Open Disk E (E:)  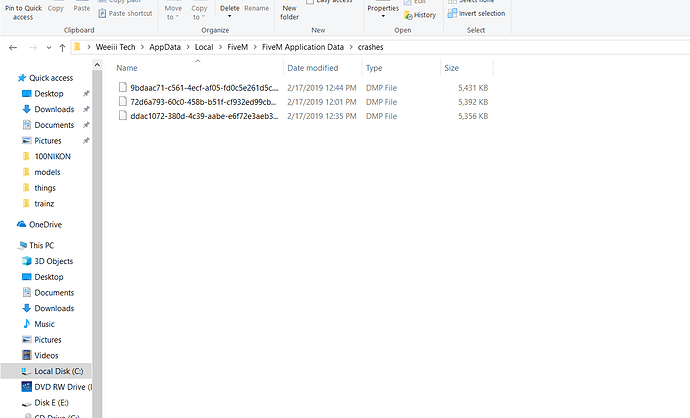tap(51, 403)
